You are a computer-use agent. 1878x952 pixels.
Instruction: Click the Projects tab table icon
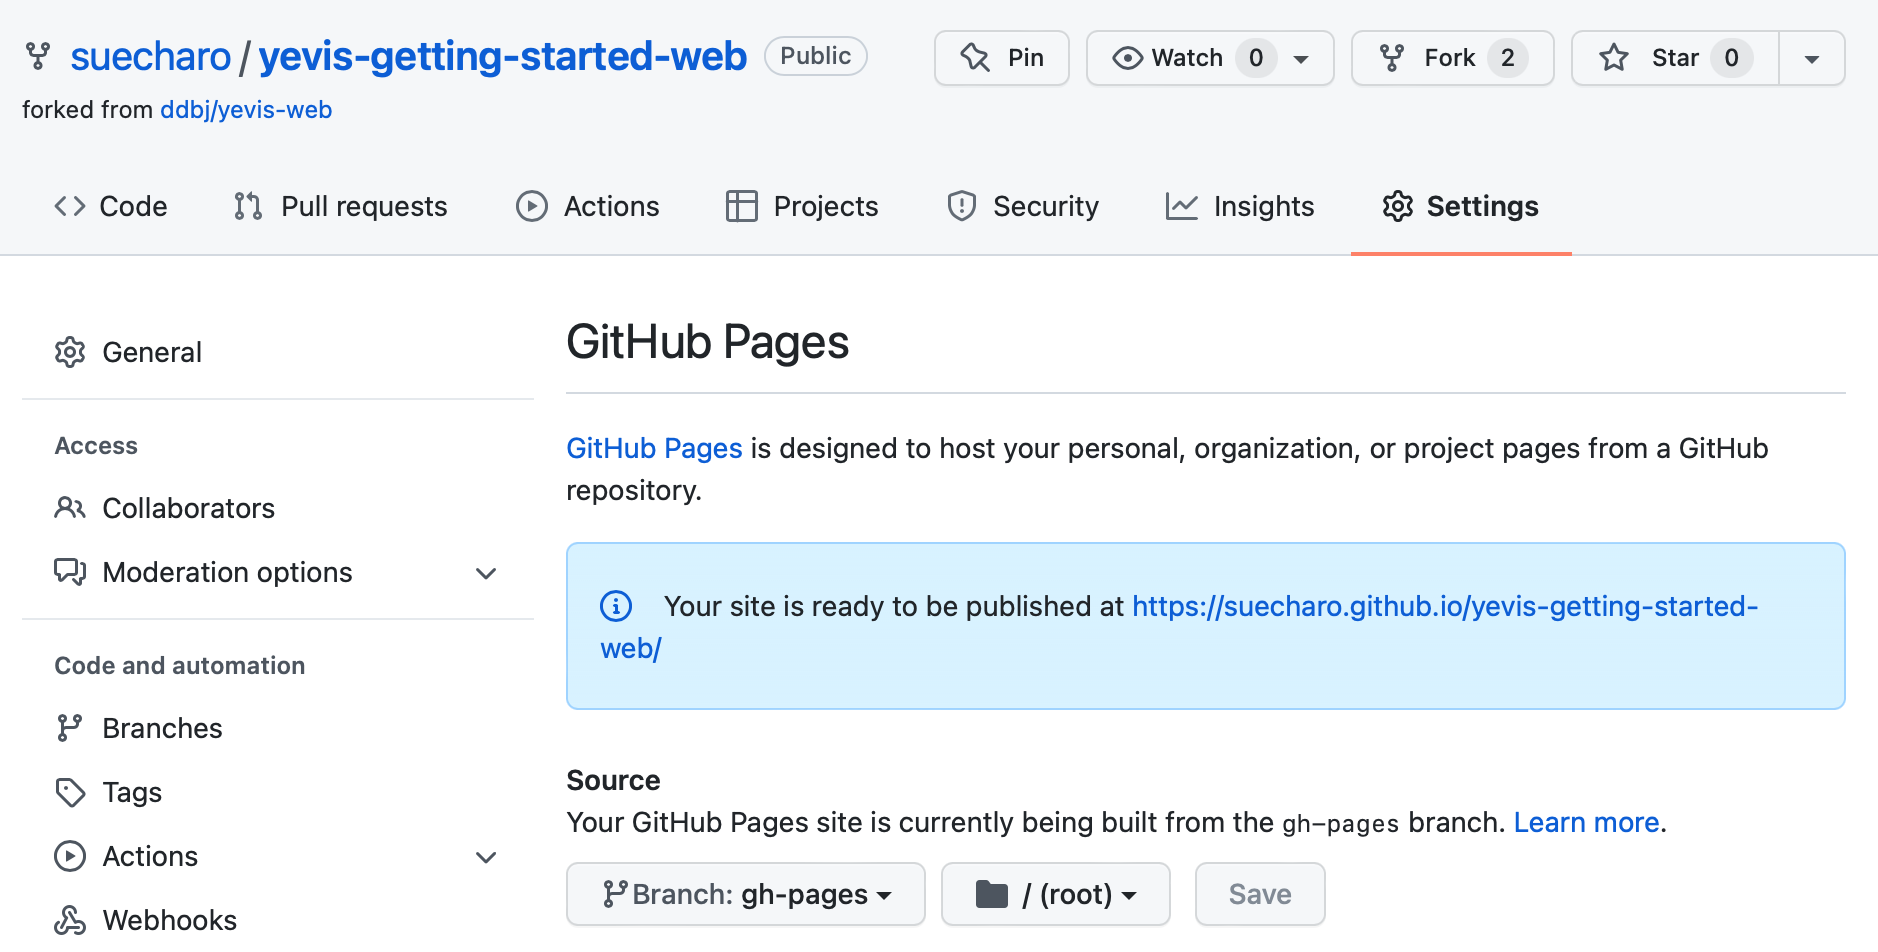[742, 206]
